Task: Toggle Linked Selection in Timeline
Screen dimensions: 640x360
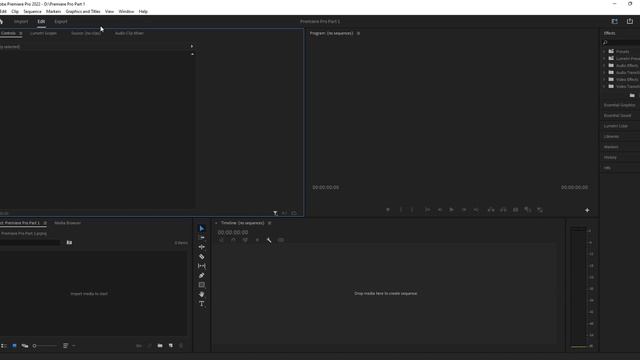Action: [x=245, y=240]
